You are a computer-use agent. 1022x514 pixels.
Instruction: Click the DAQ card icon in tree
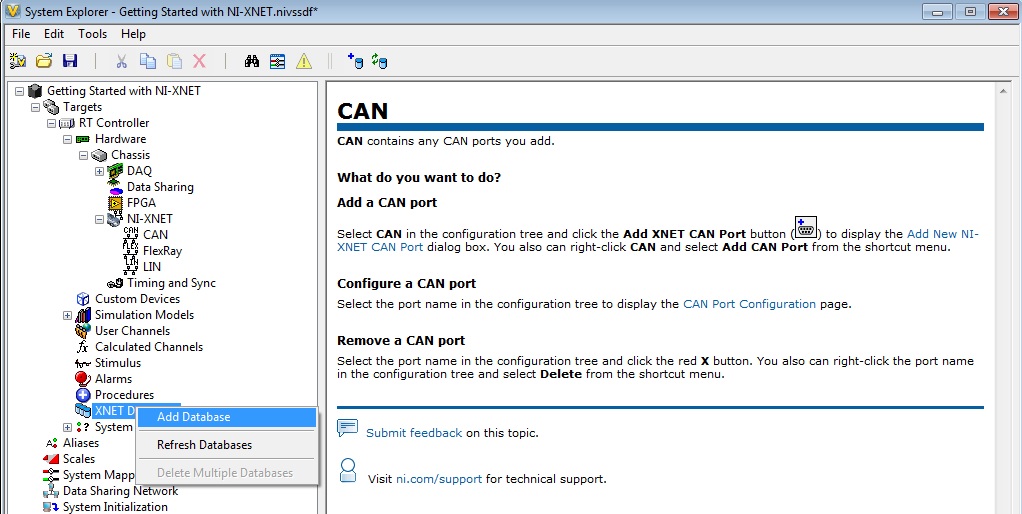tap(115, 171)
